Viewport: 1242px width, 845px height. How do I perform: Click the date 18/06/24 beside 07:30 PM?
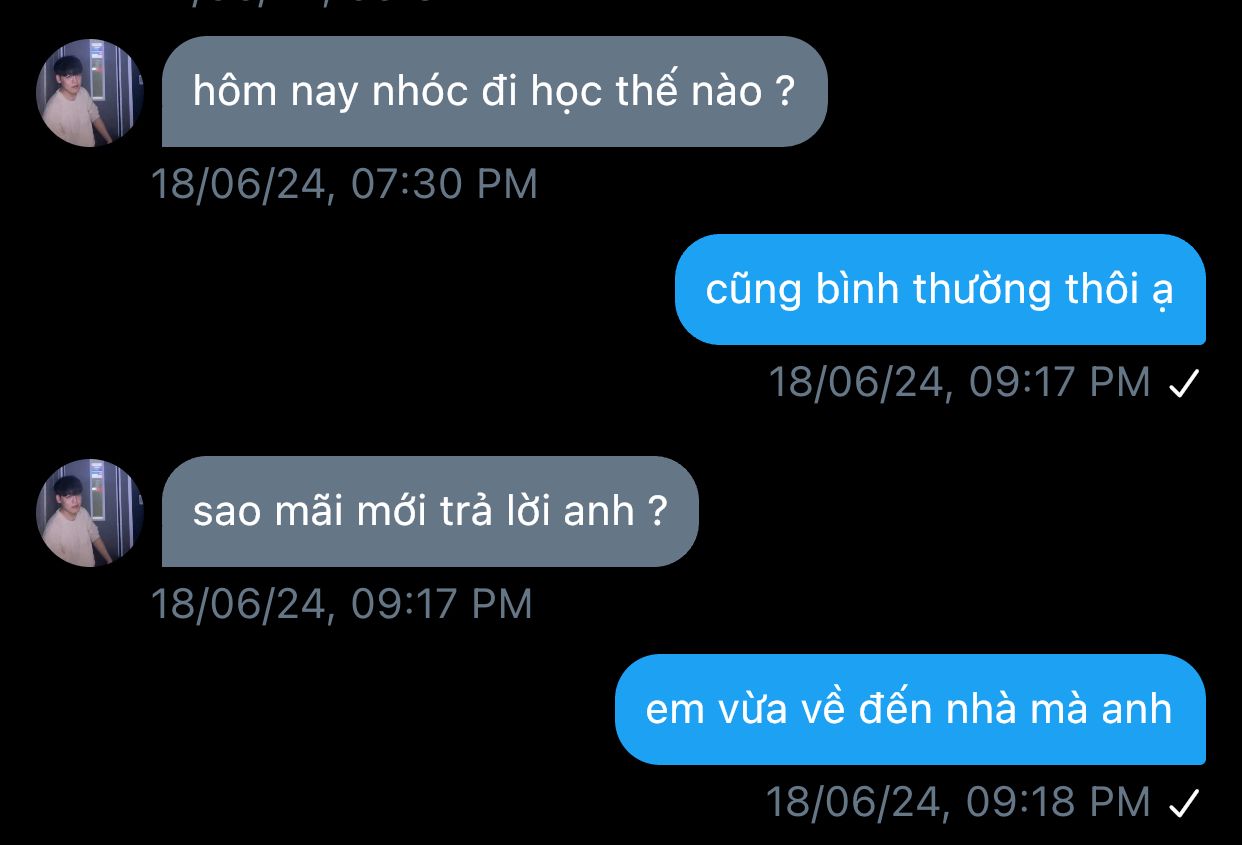coord(241,184)
